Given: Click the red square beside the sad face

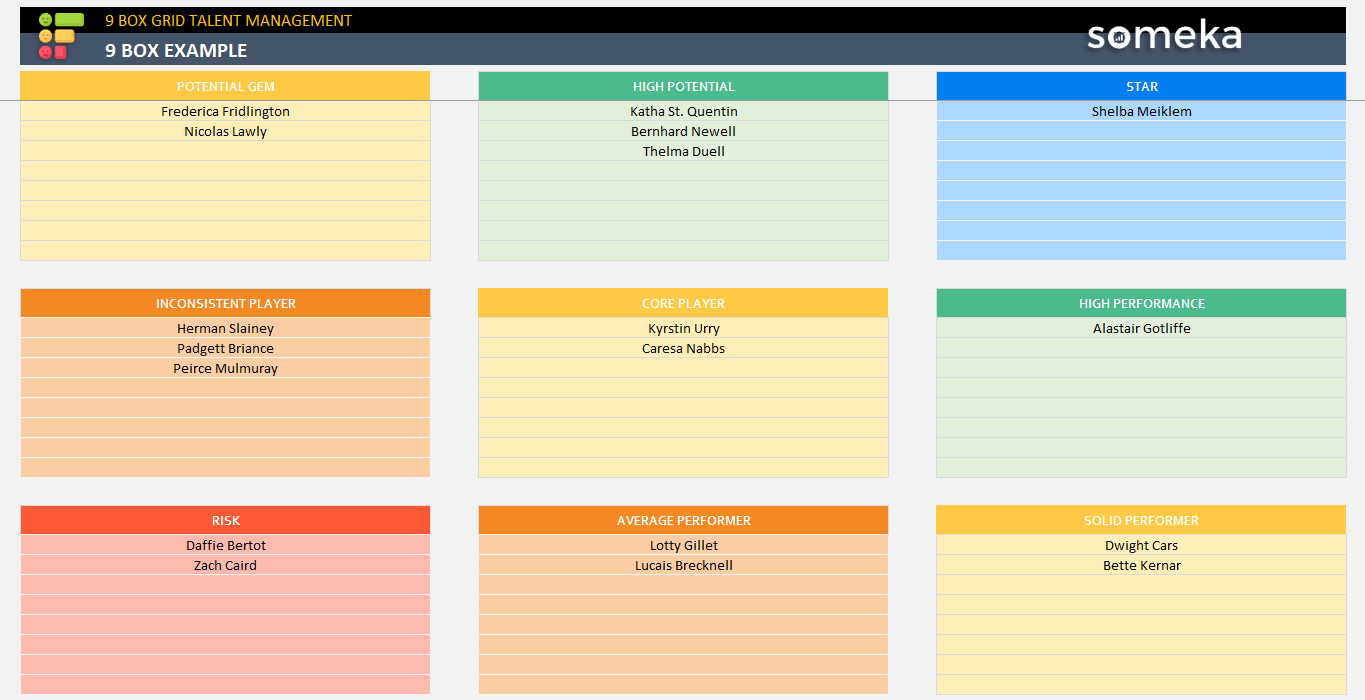Looking at the screenshot, I should (x=61, y=51).
